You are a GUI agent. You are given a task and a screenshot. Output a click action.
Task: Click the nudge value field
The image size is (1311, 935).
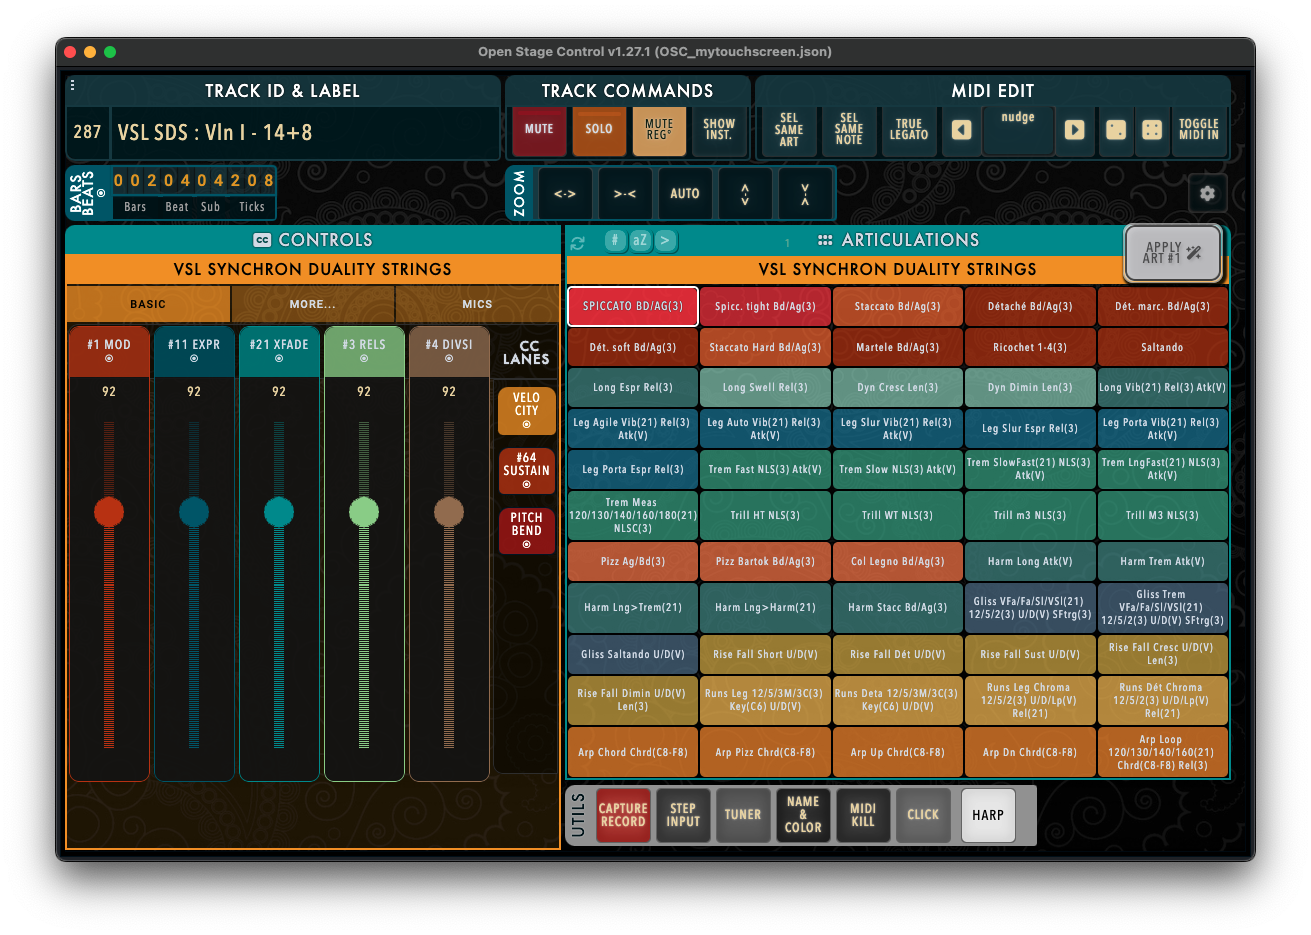[x=1018, y=130]
